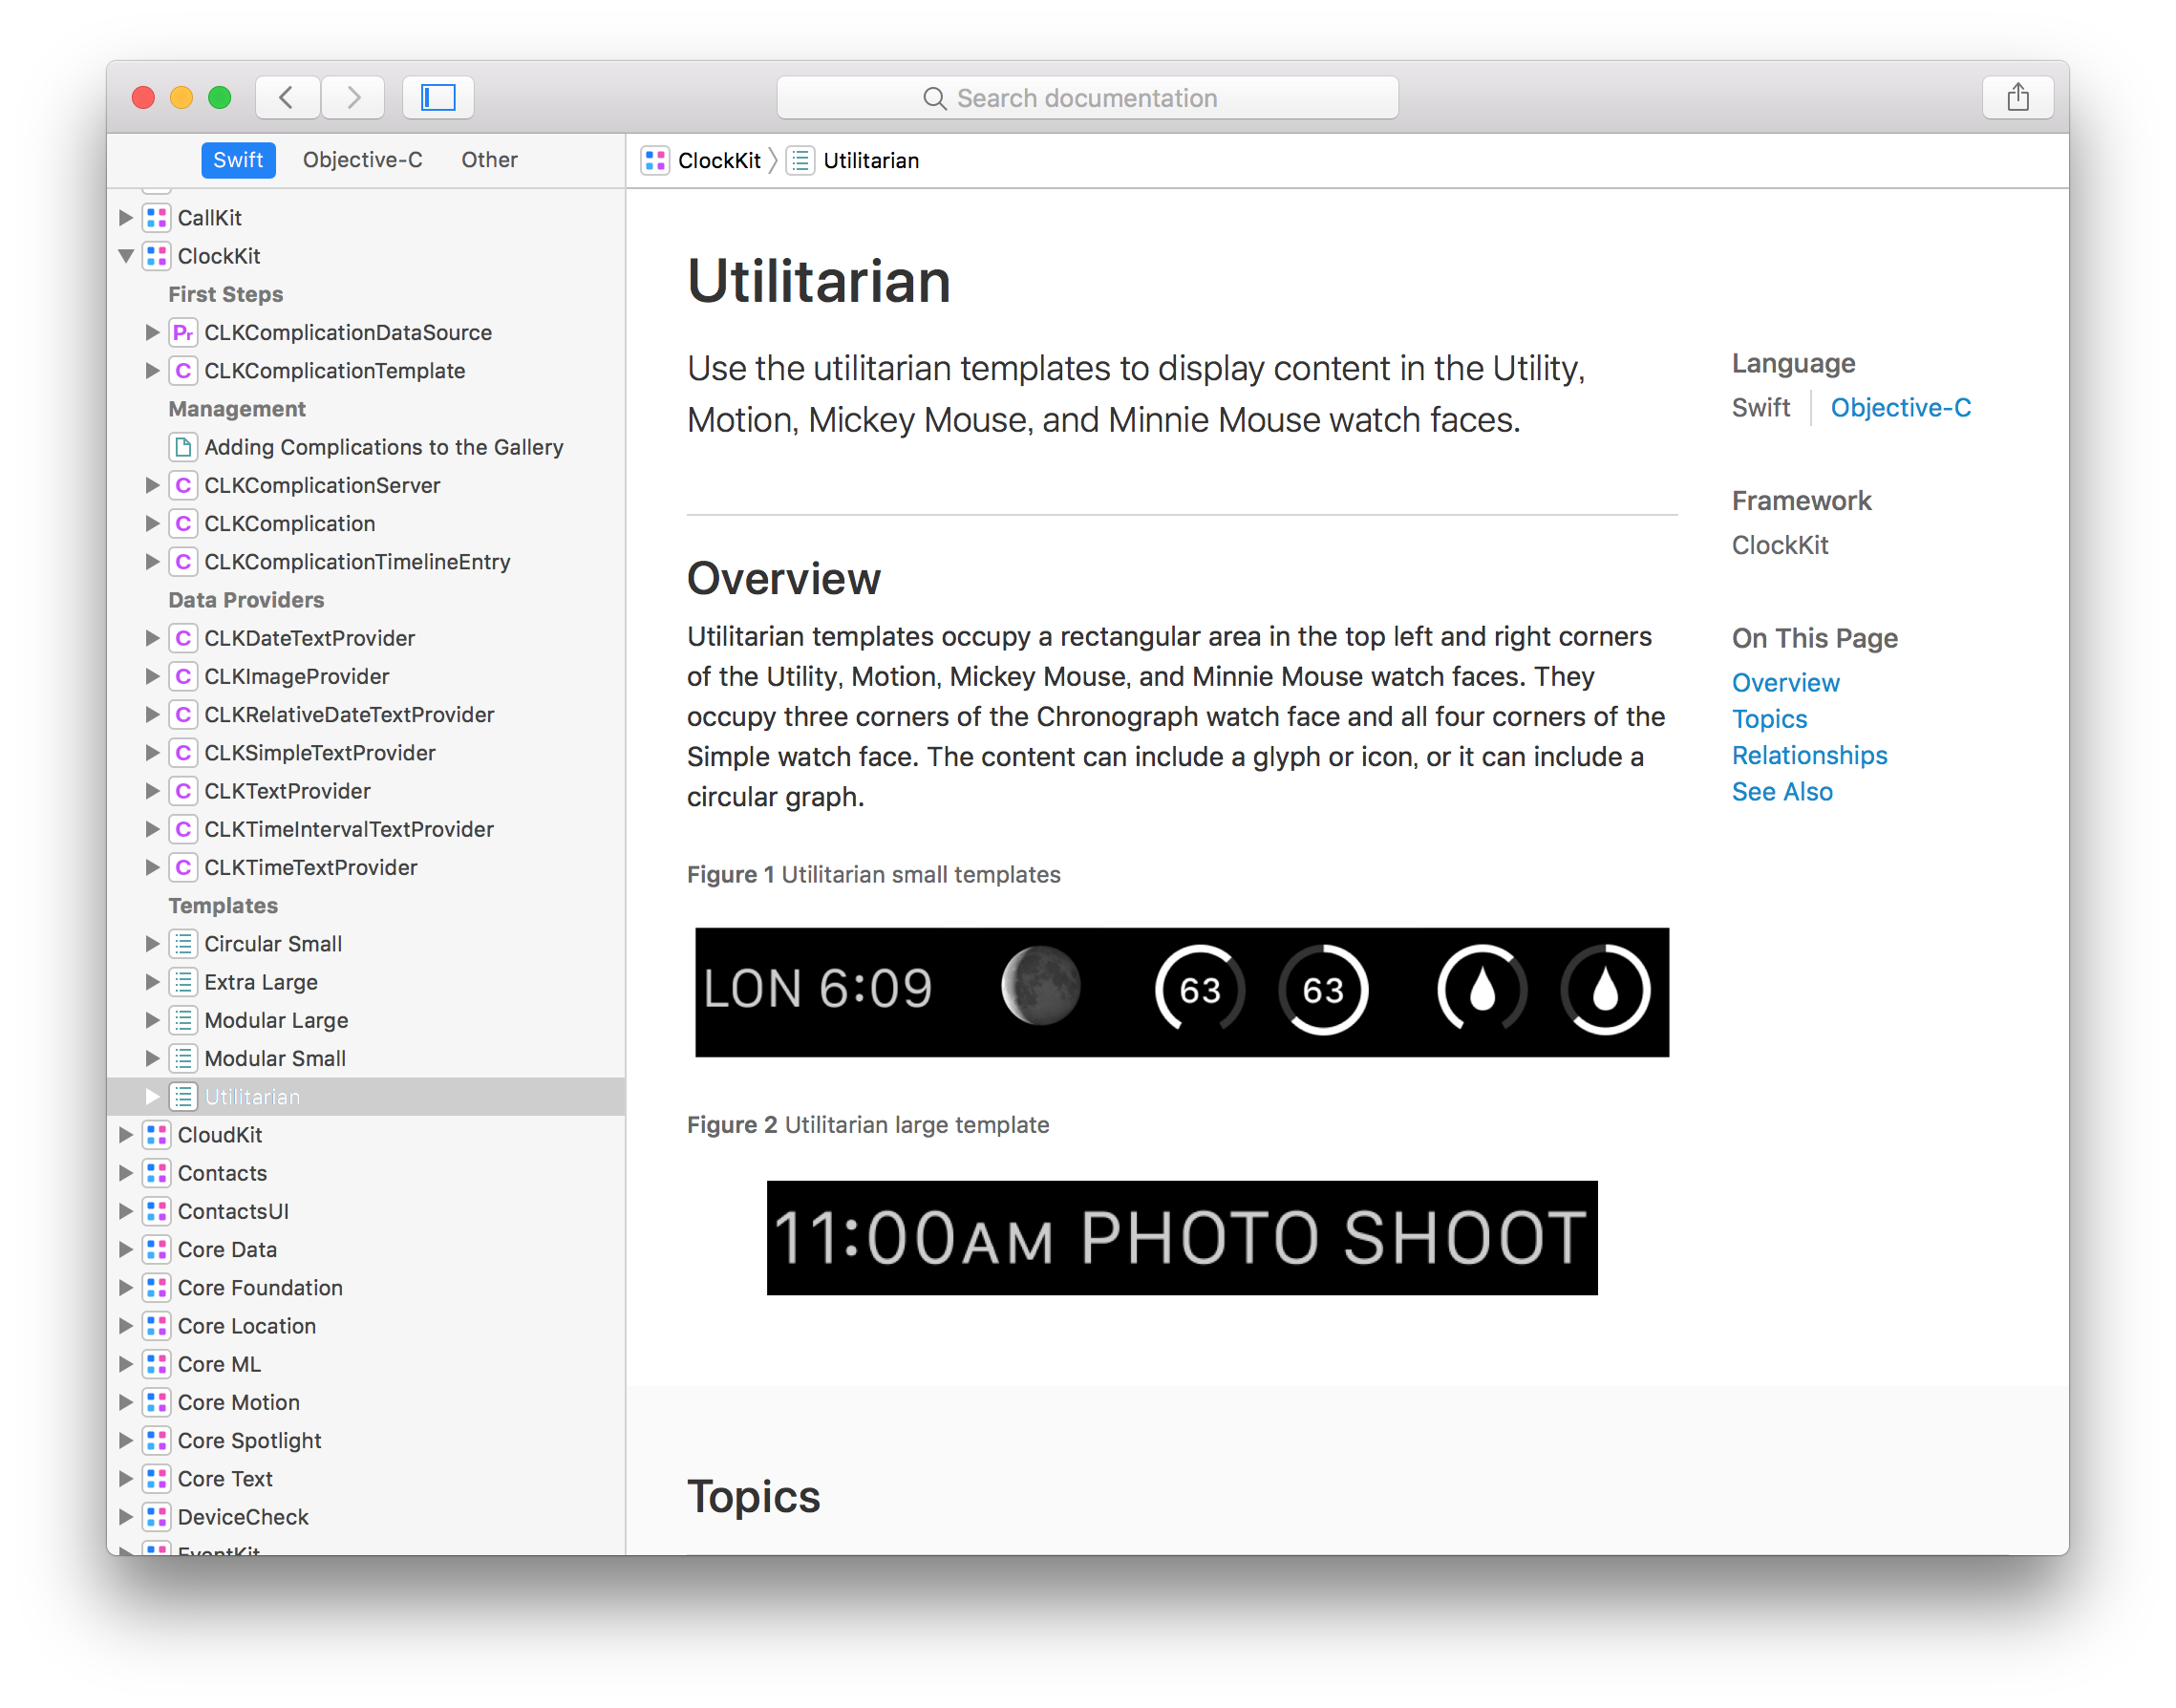The image size is (2176, 1708).
Task: Click ClockKit in the breadcrumb bar
Action: (x=719, y=161)
